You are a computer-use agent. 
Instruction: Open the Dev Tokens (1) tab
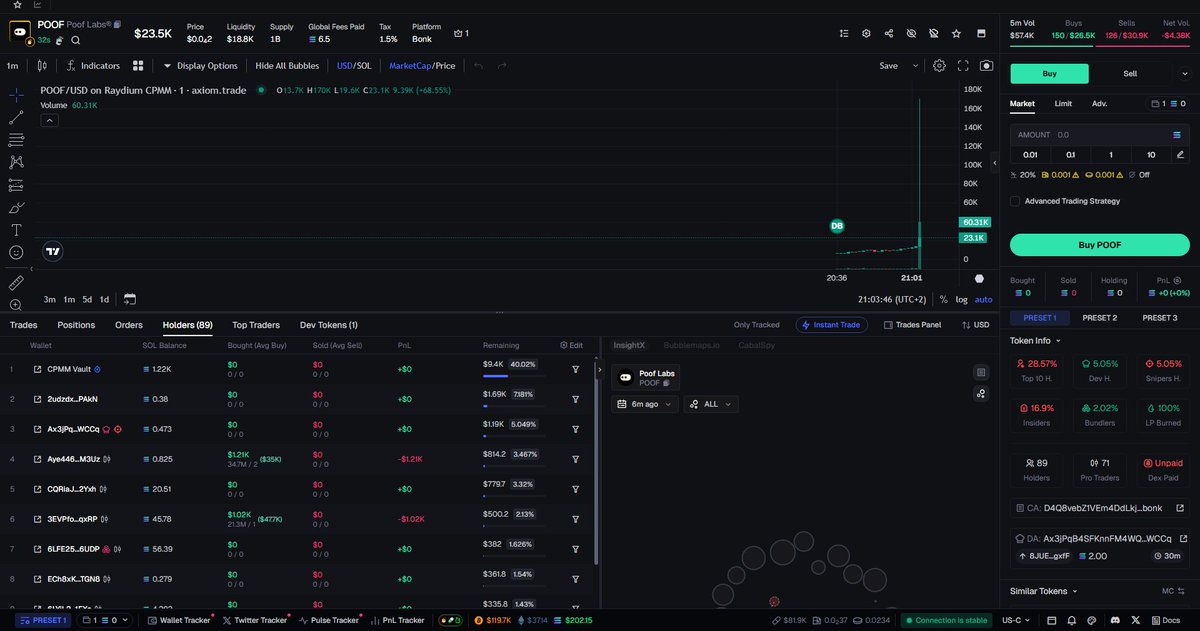328,325
